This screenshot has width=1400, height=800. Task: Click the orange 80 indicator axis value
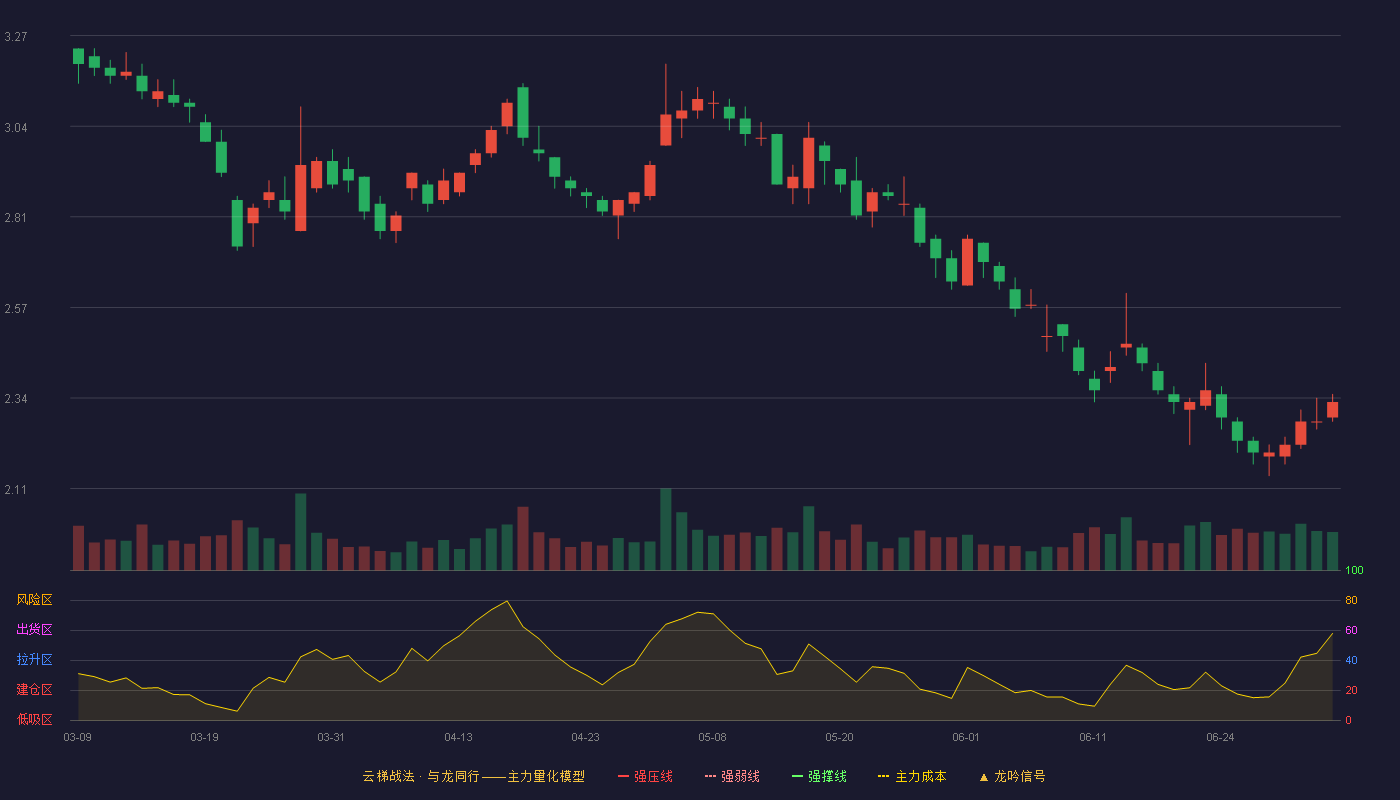[1351, 600]
